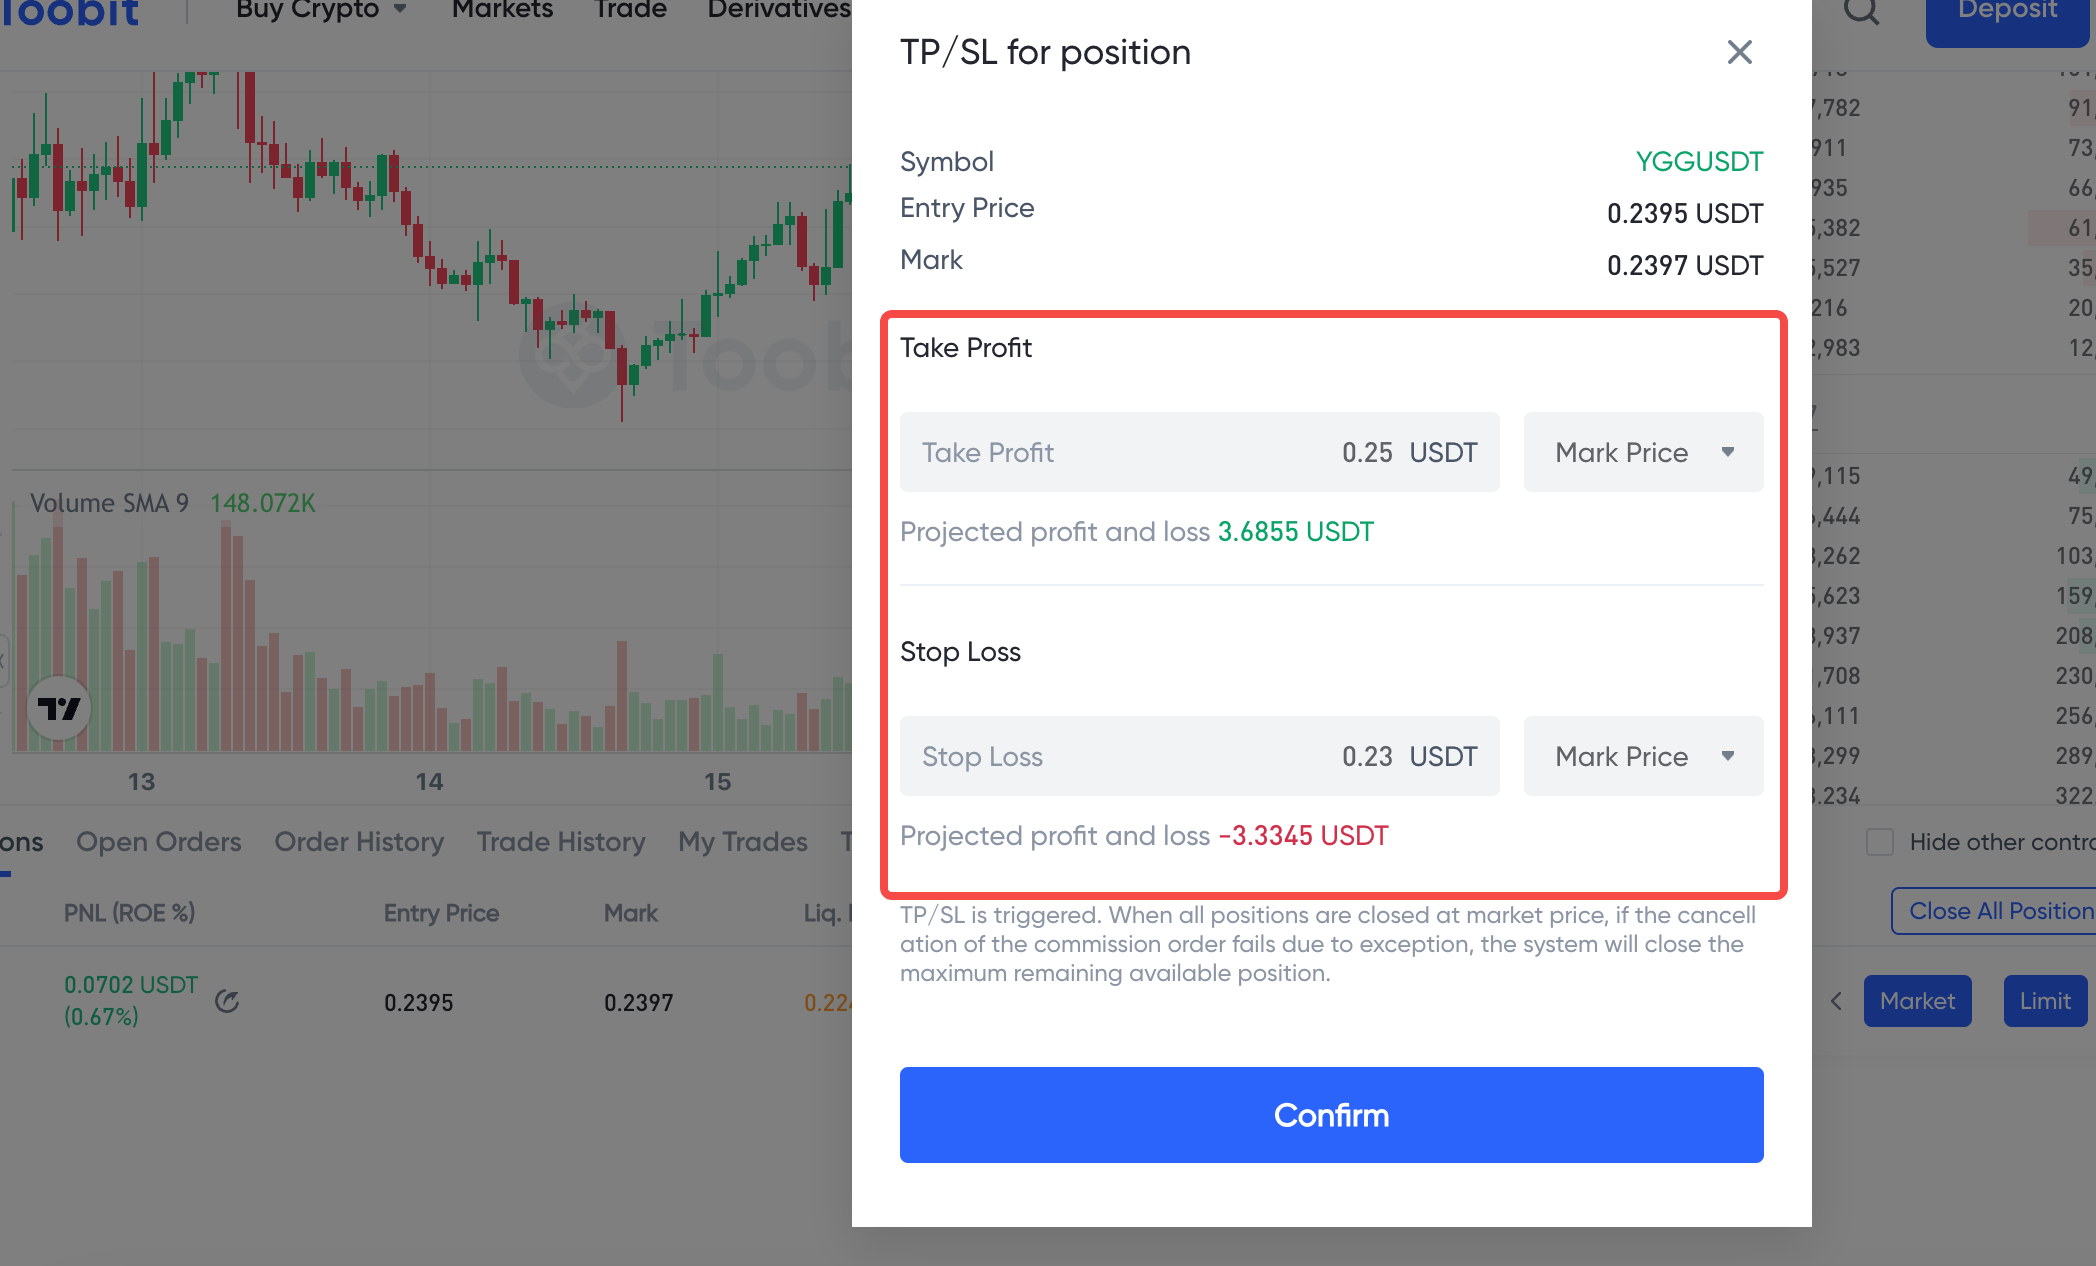Click the YGGUSDT symbol link
Image resolution: width=2096 pixels, height=1266 pixels.
[1699, 161]
